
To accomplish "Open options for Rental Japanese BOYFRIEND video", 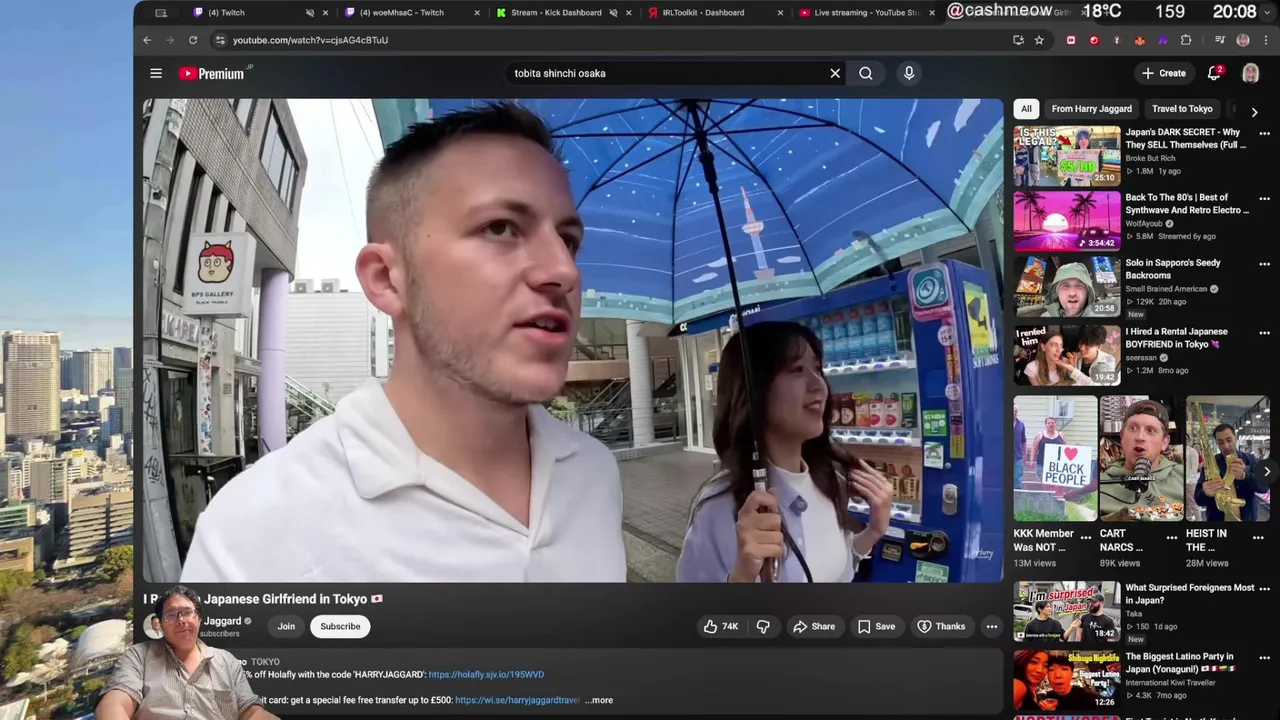I will pyautogui.click(x=1265, y=333).
